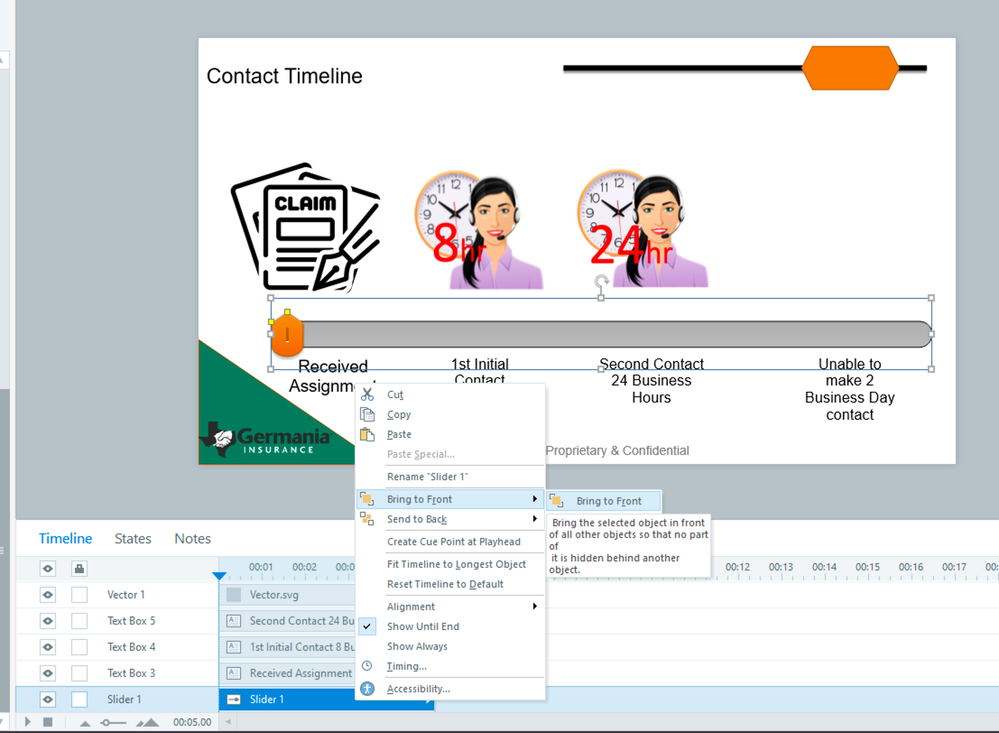Choose Copy from the context menu
Viewport: 999px width, 733px height.
(450, 414)
